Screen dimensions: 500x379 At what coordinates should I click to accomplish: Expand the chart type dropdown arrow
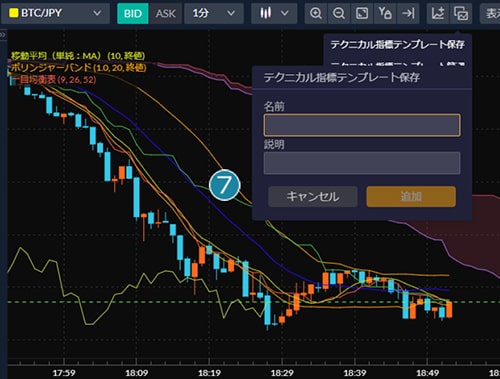point(285,13)
